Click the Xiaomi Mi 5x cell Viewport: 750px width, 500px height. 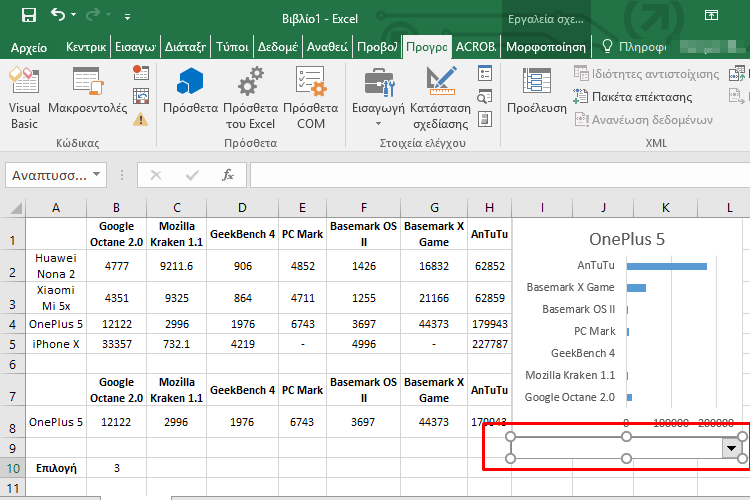pyautogui.click(x=55, y=298)
